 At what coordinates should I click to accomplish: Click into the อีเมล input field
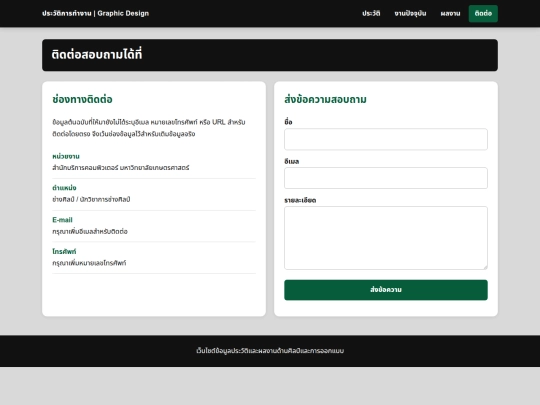386,178
